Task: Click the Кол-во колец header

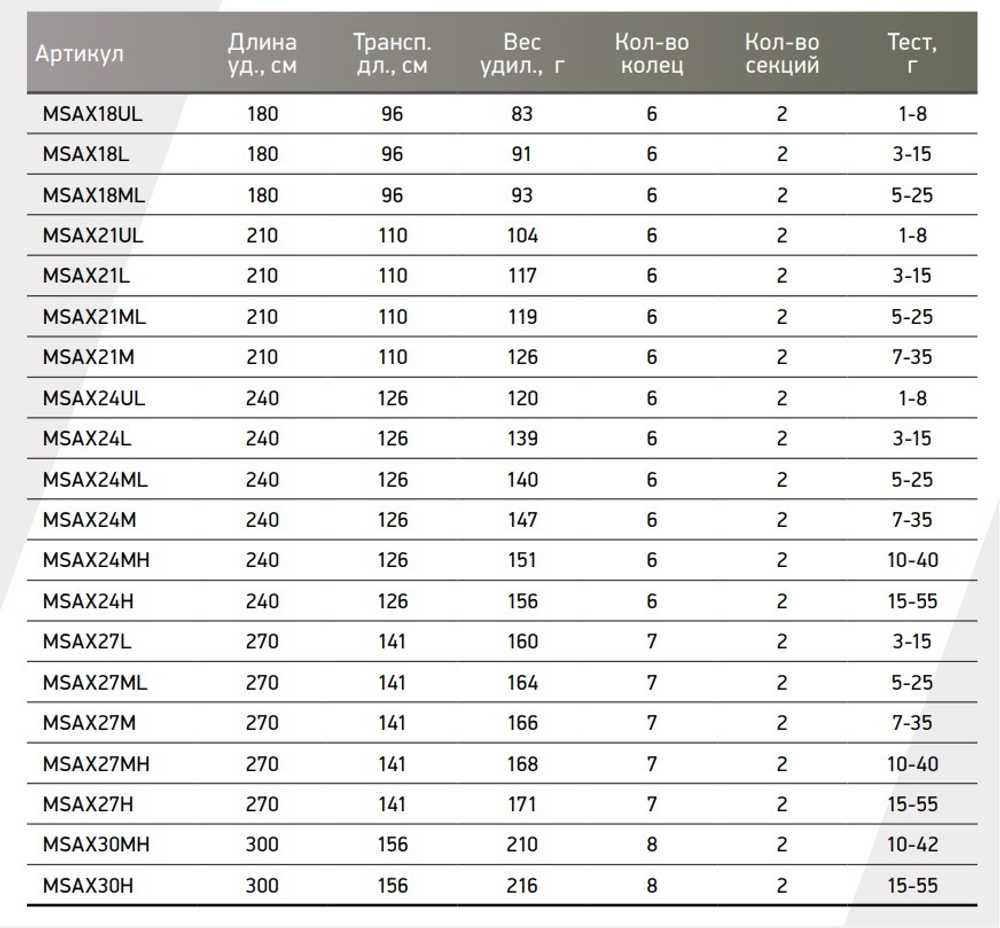Action: coord(652,54)
